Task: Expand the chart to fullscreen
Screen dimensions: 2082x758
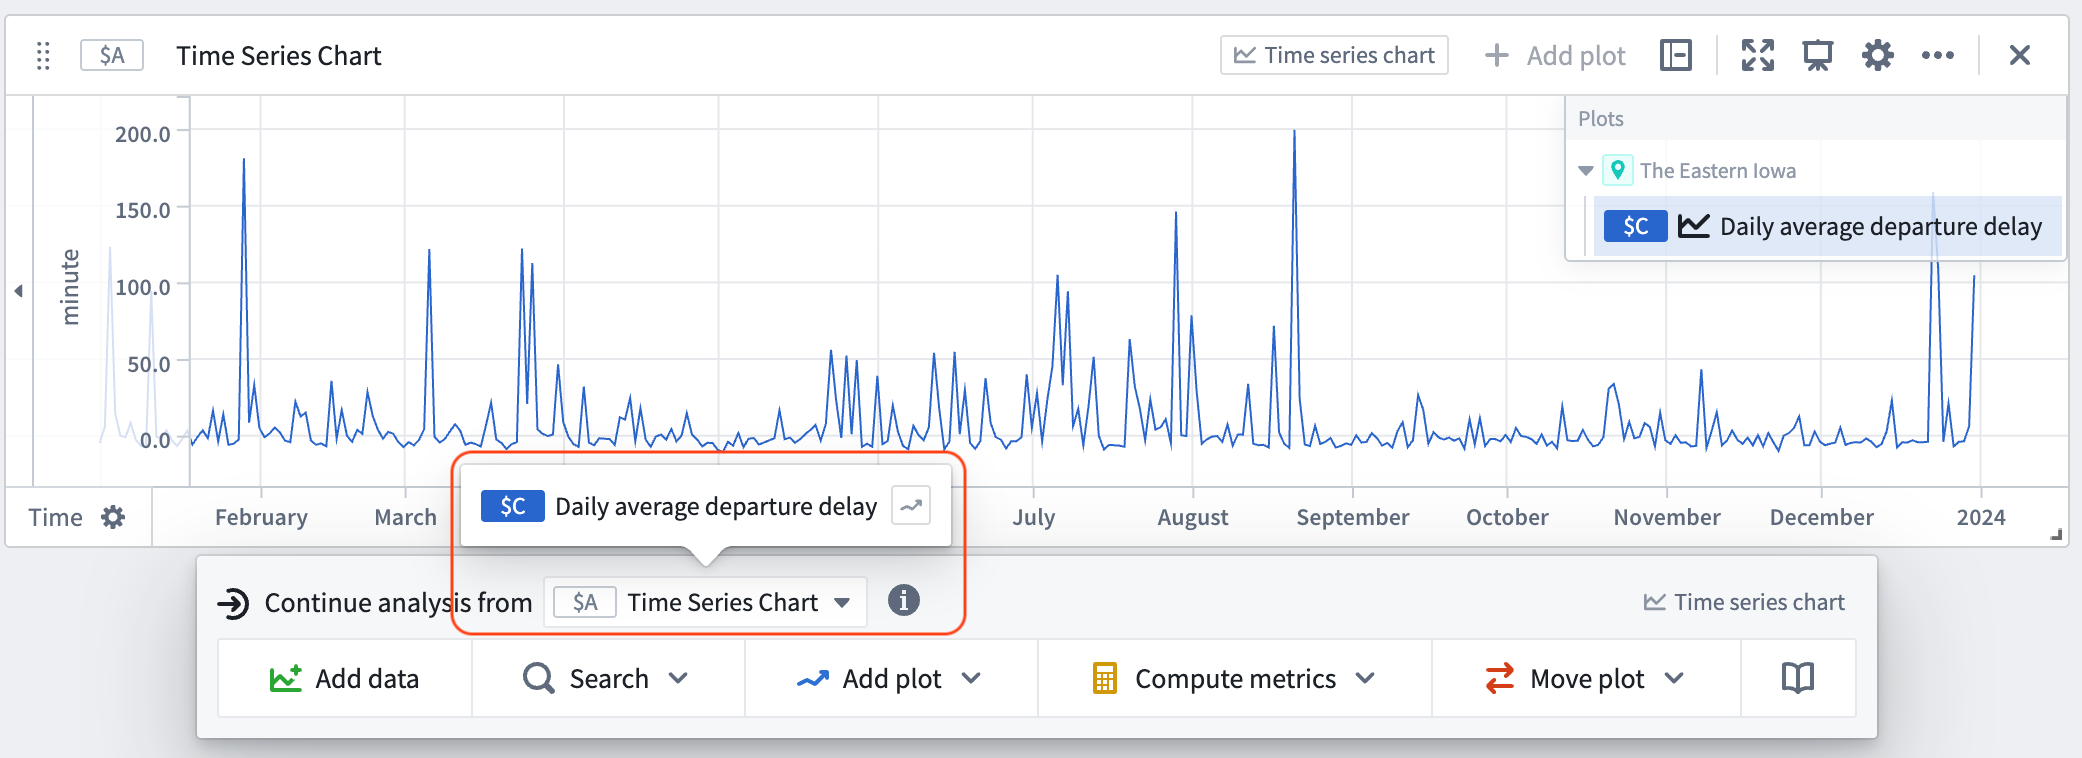Action: (x=1758, y=55)
